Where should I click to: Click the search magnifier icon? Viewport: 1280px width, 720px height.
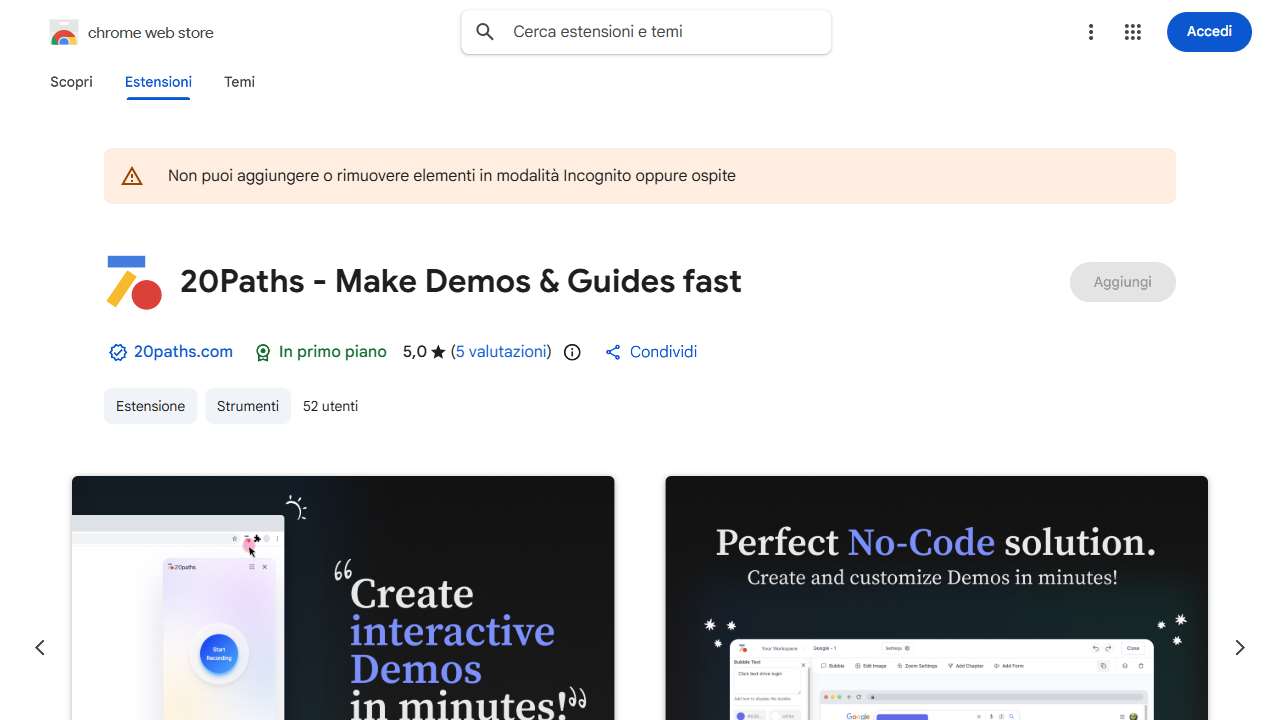tap(485, 32)
